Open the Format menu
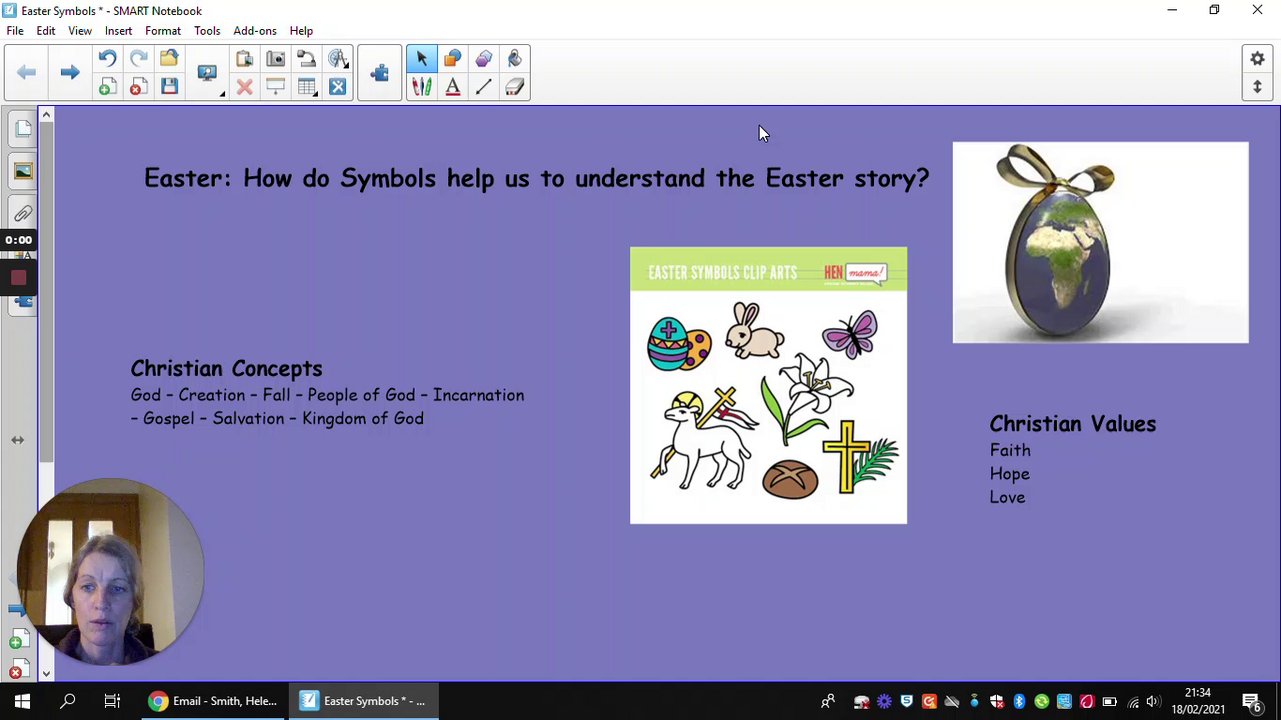This screenshot has height=720, width=1281. coord(163,31)
